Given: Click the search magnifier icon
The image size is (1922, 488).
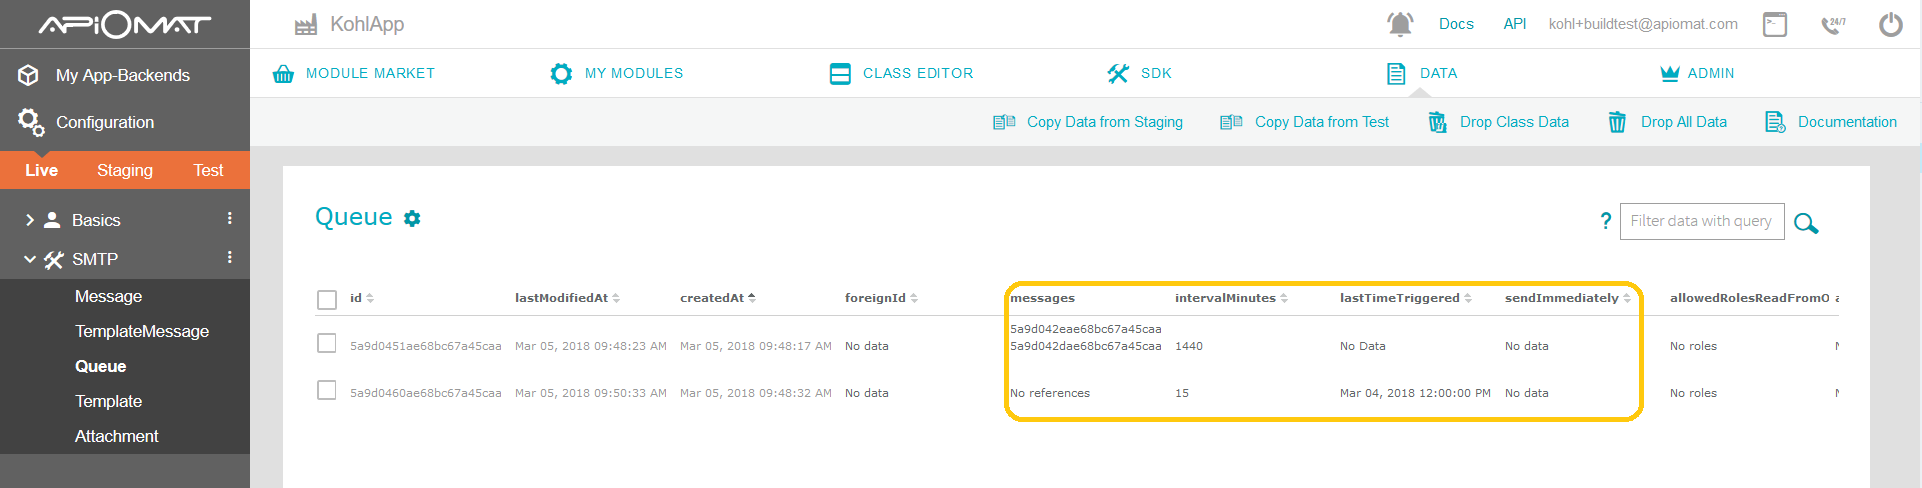Looking at the screenshot, I should pyautogui.click(x=1806, y=223).
